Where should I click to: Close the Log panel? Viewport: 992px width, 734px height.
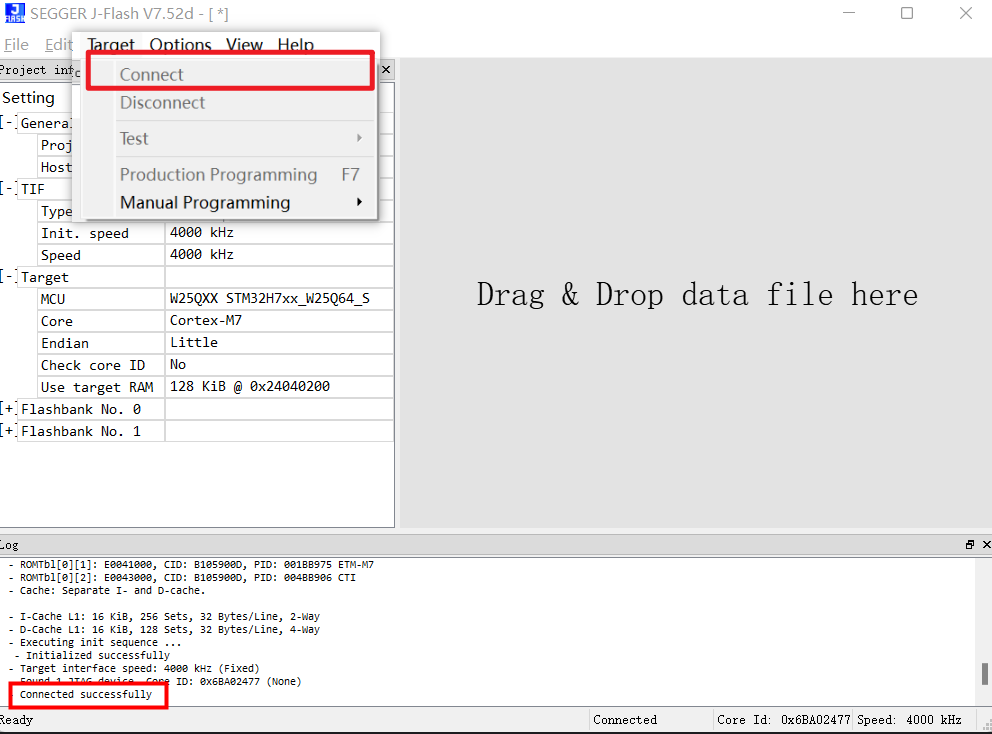(986, 545)
